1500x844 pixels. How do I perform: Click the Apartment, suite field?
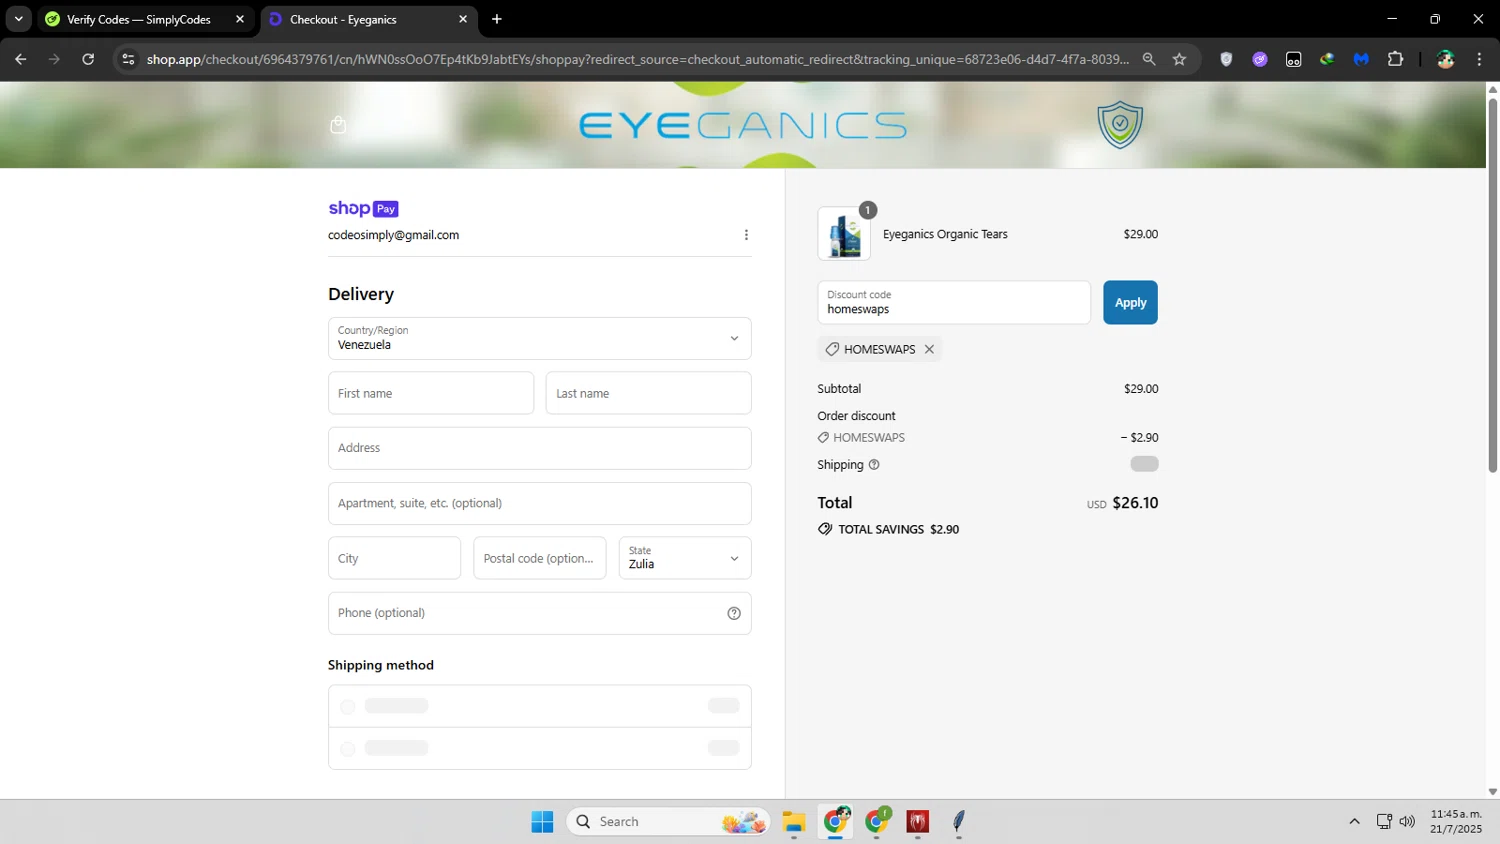(540, 503)
